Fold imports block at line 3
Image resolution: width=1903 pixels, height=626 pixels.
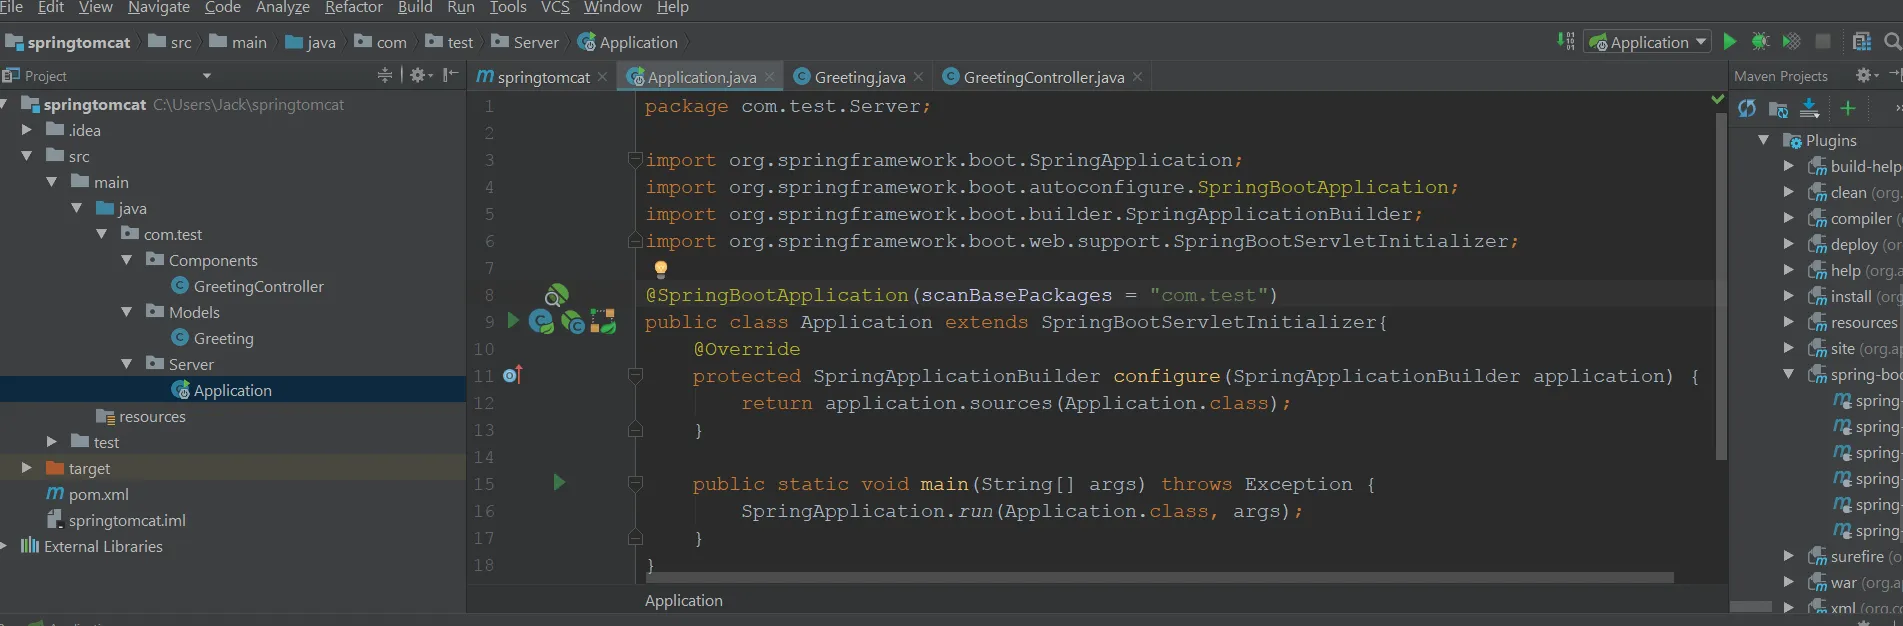[x=635, y=159]
